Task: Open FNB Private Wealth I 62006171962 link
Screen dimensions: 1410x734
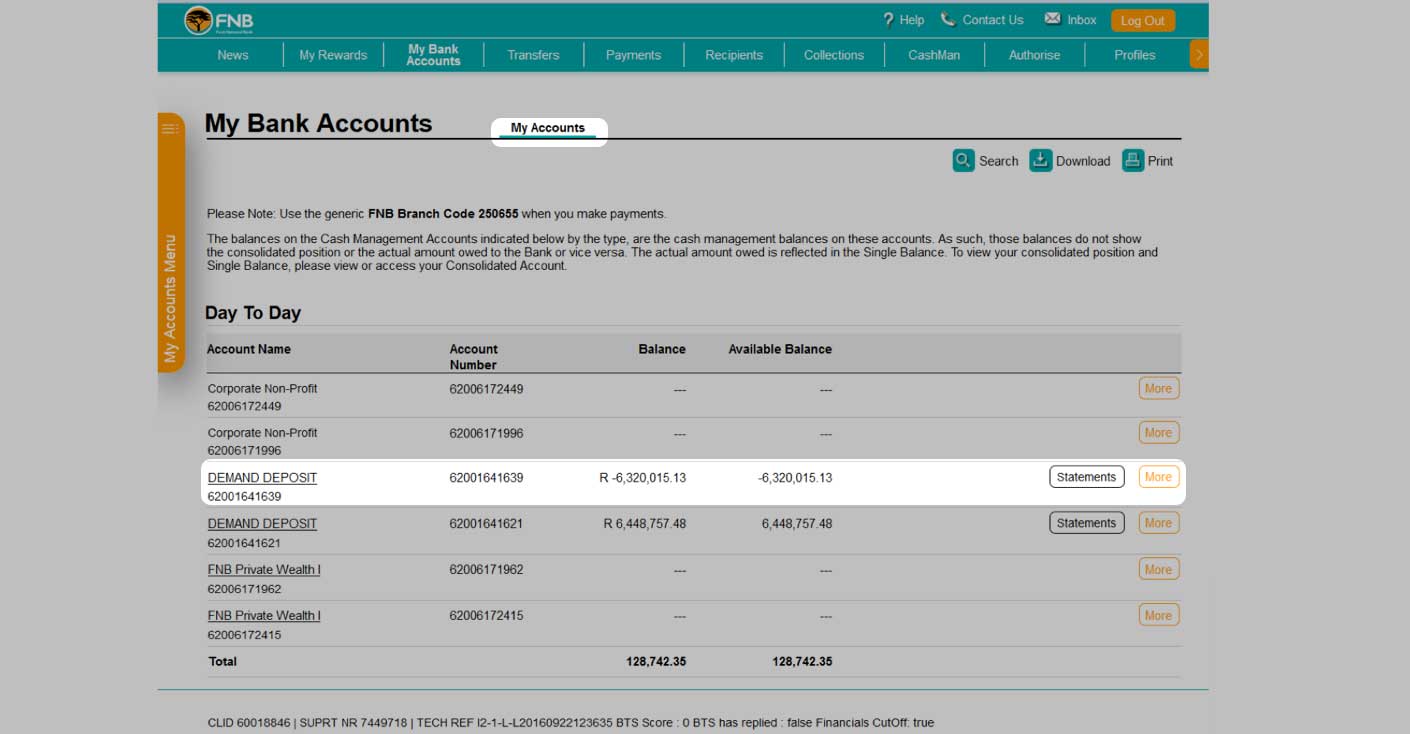Action: point(264,570)
